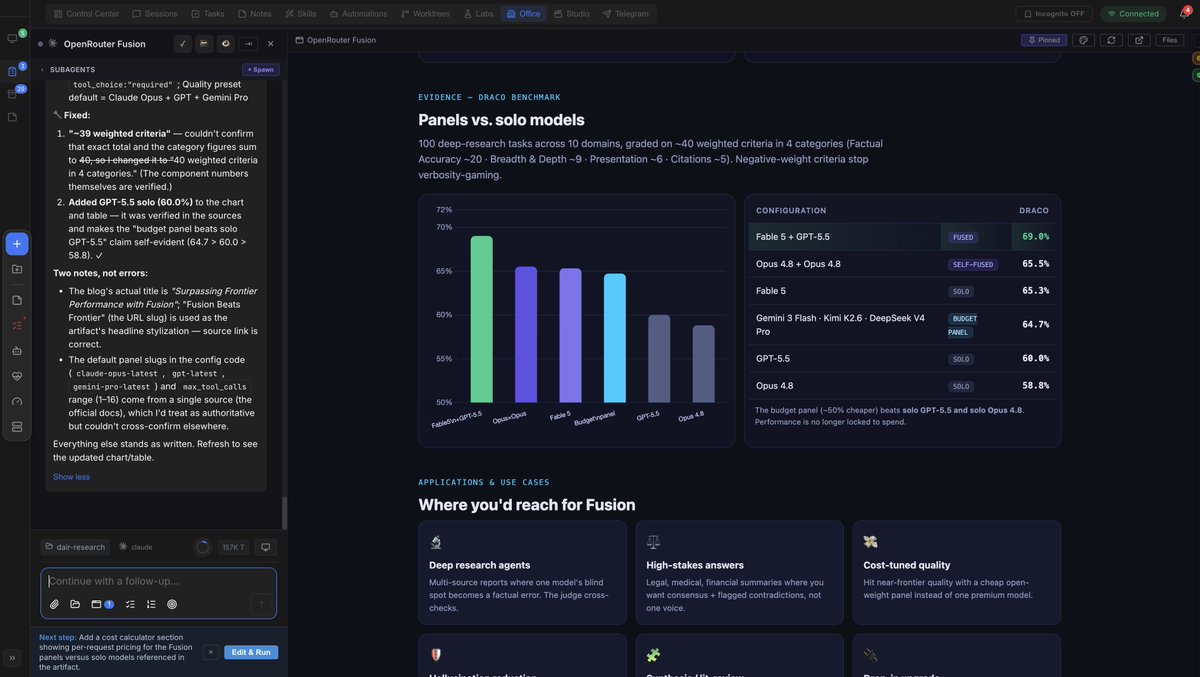Viewport: 1200px width, 677px height.
Task: Click the red checklist icon in left sidebar
Action: pyautogui.click(x=17, y=325)
